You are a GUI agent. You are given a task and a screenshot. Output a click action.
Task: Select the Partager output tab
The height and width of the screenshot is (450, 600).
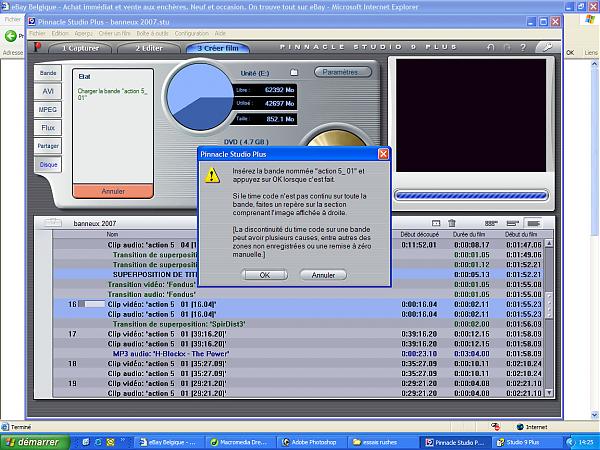[x=48, y=146]
